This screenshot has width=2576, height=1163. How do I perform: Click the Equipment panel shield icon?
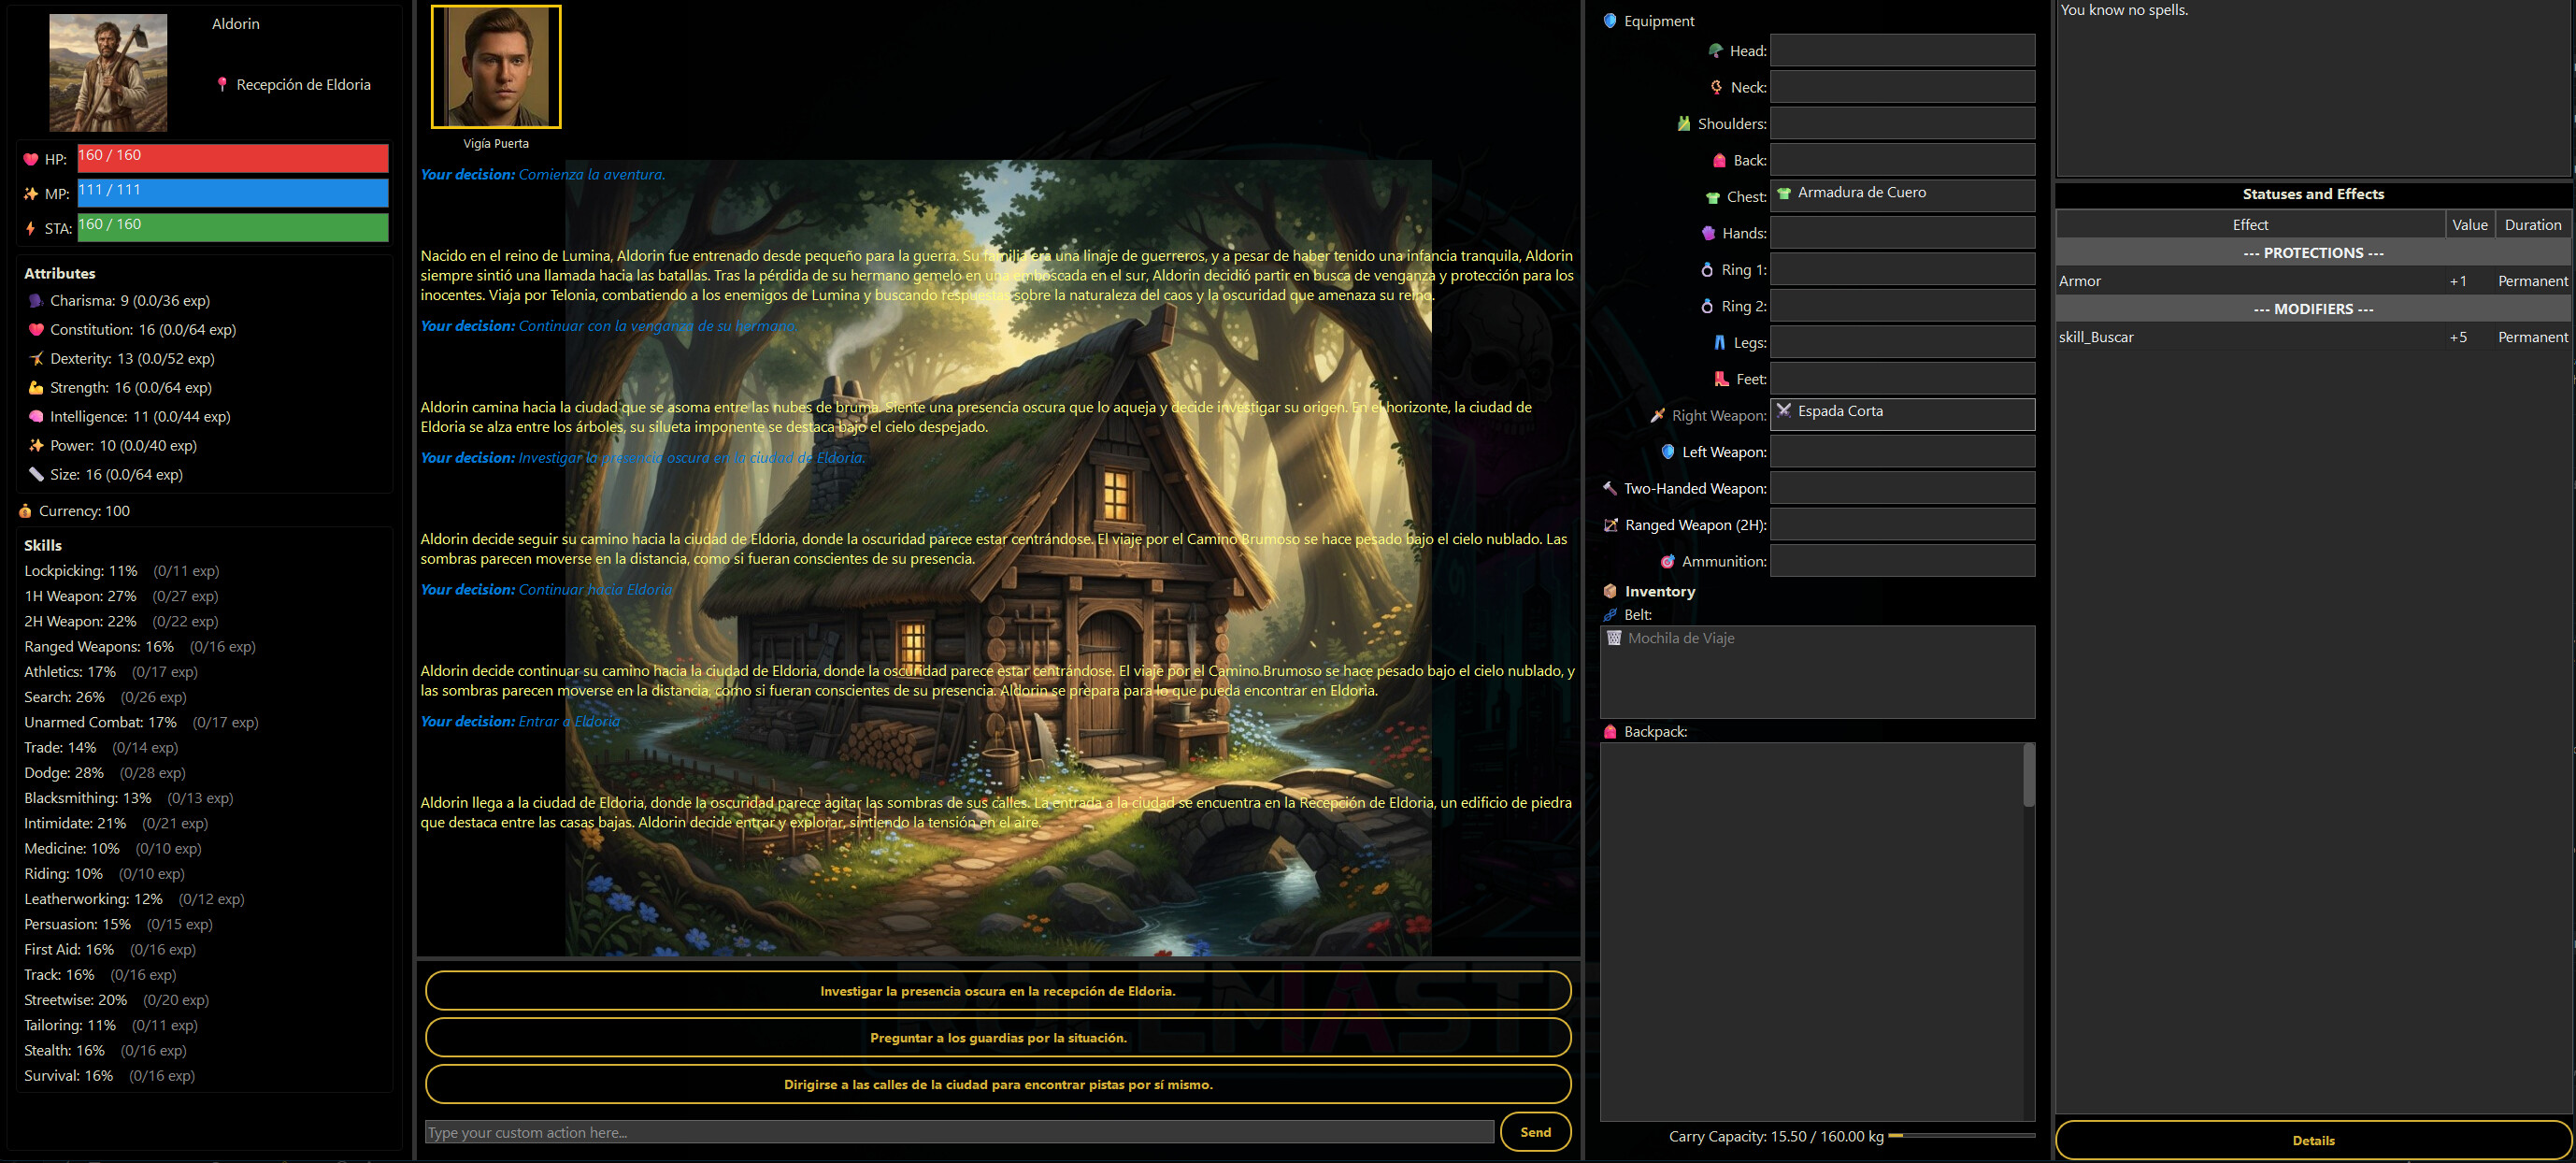tap(1610, 19)
